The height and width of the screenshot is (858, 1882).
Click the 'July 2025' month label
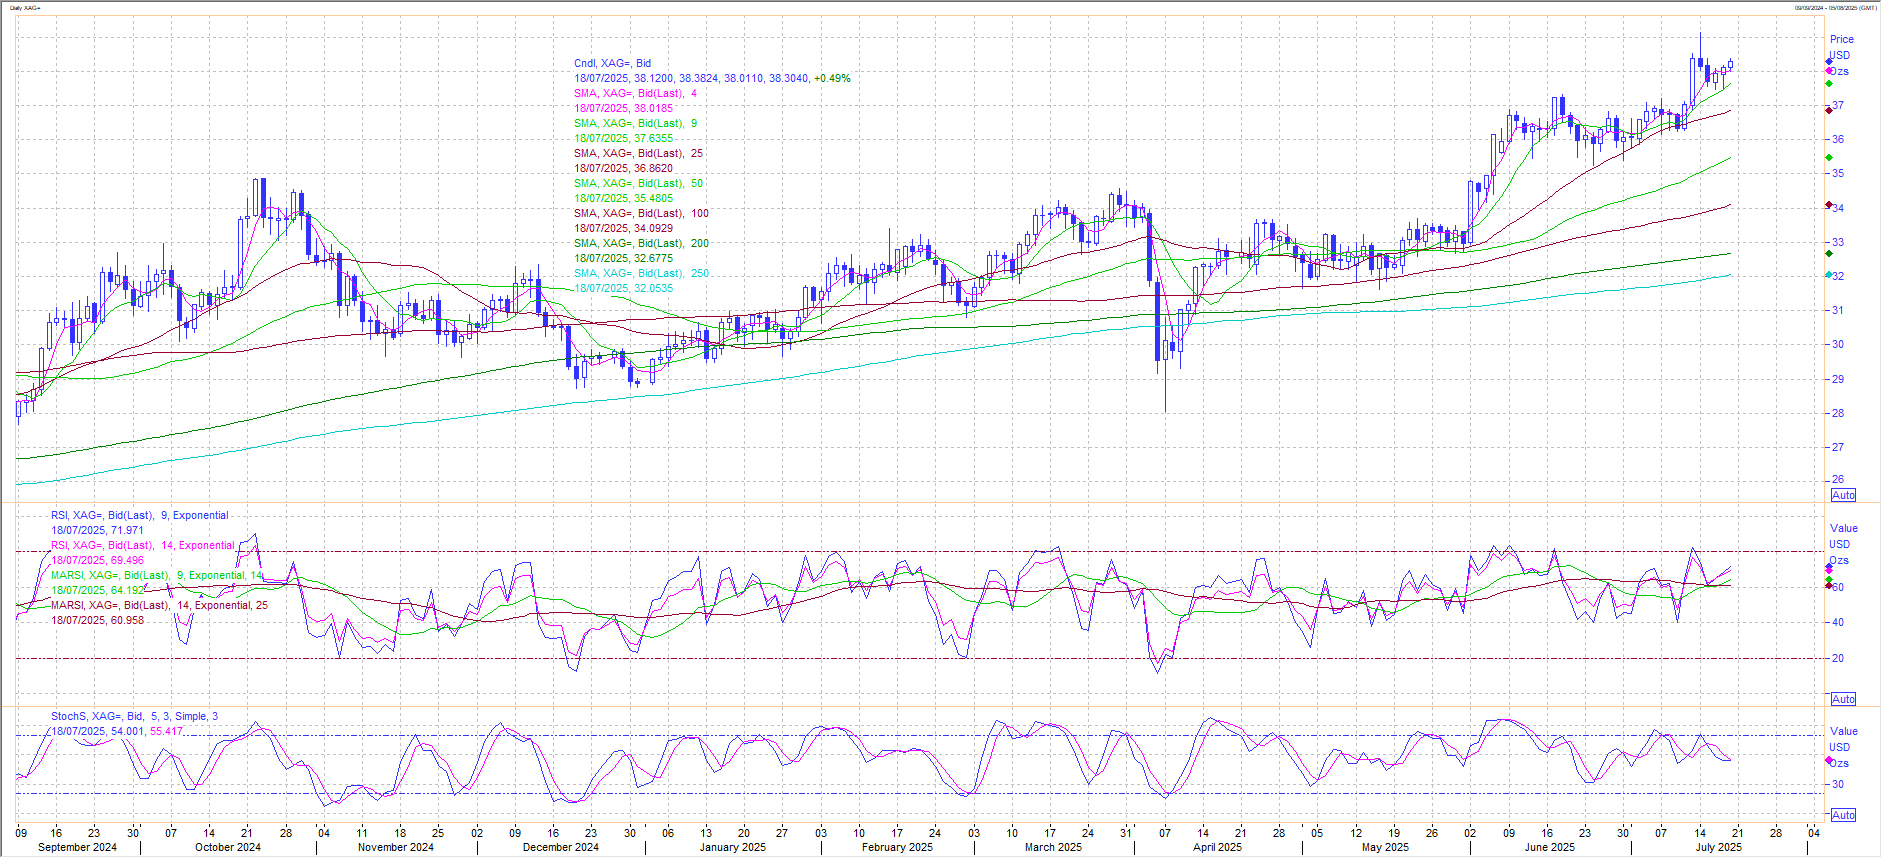1718,847
